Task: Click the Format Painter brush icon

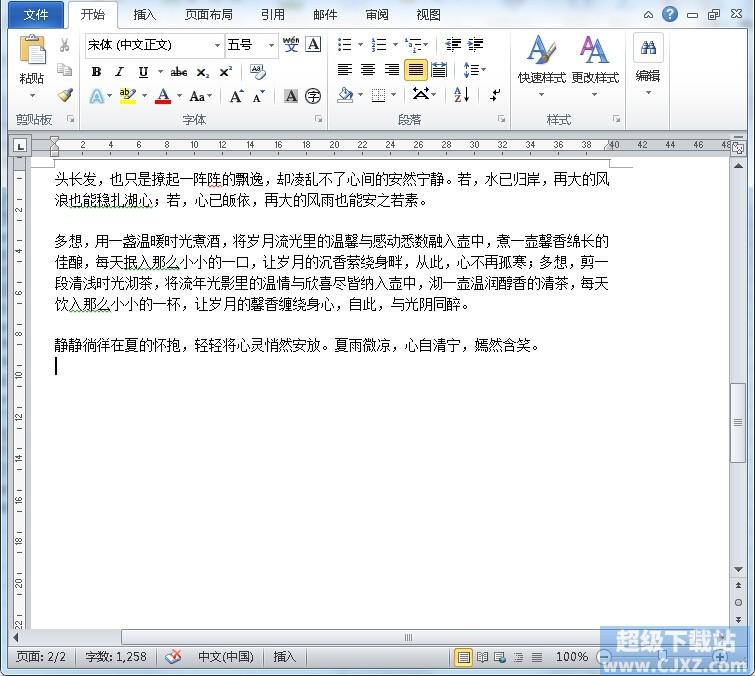Action: click(x=65, y=96)
